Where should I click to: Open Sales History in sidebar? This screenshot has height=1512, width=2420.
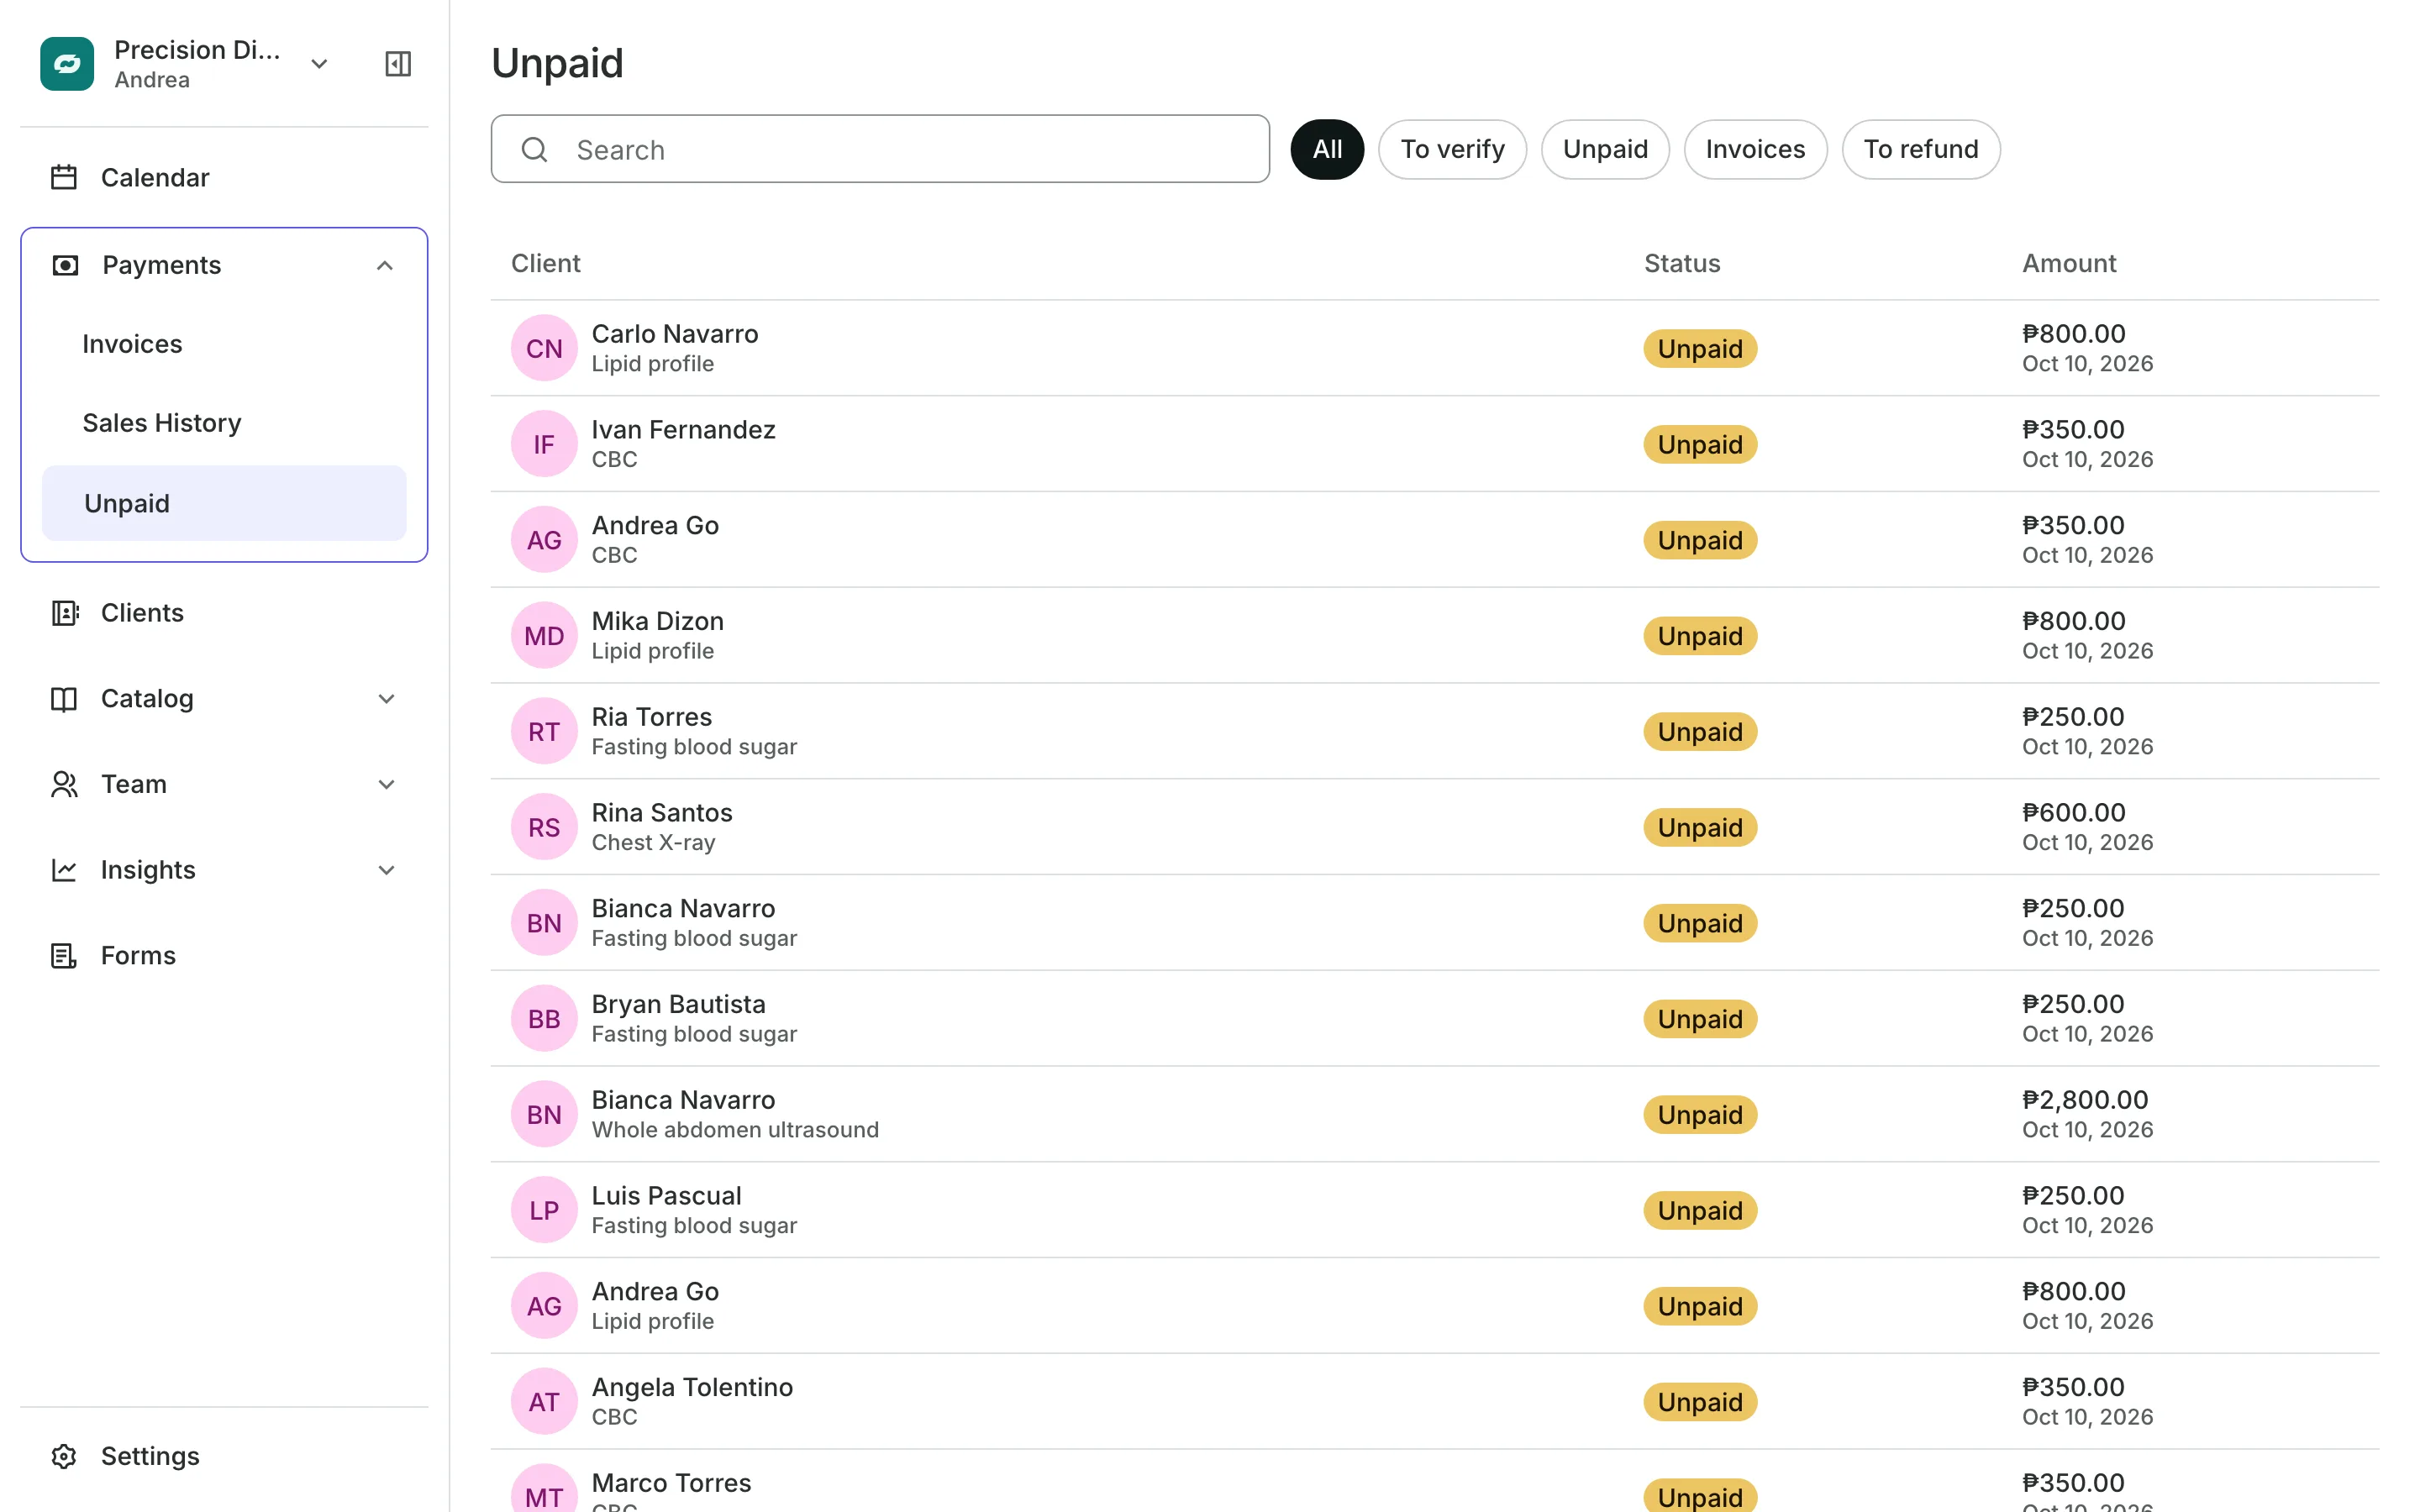coord(224,423)
